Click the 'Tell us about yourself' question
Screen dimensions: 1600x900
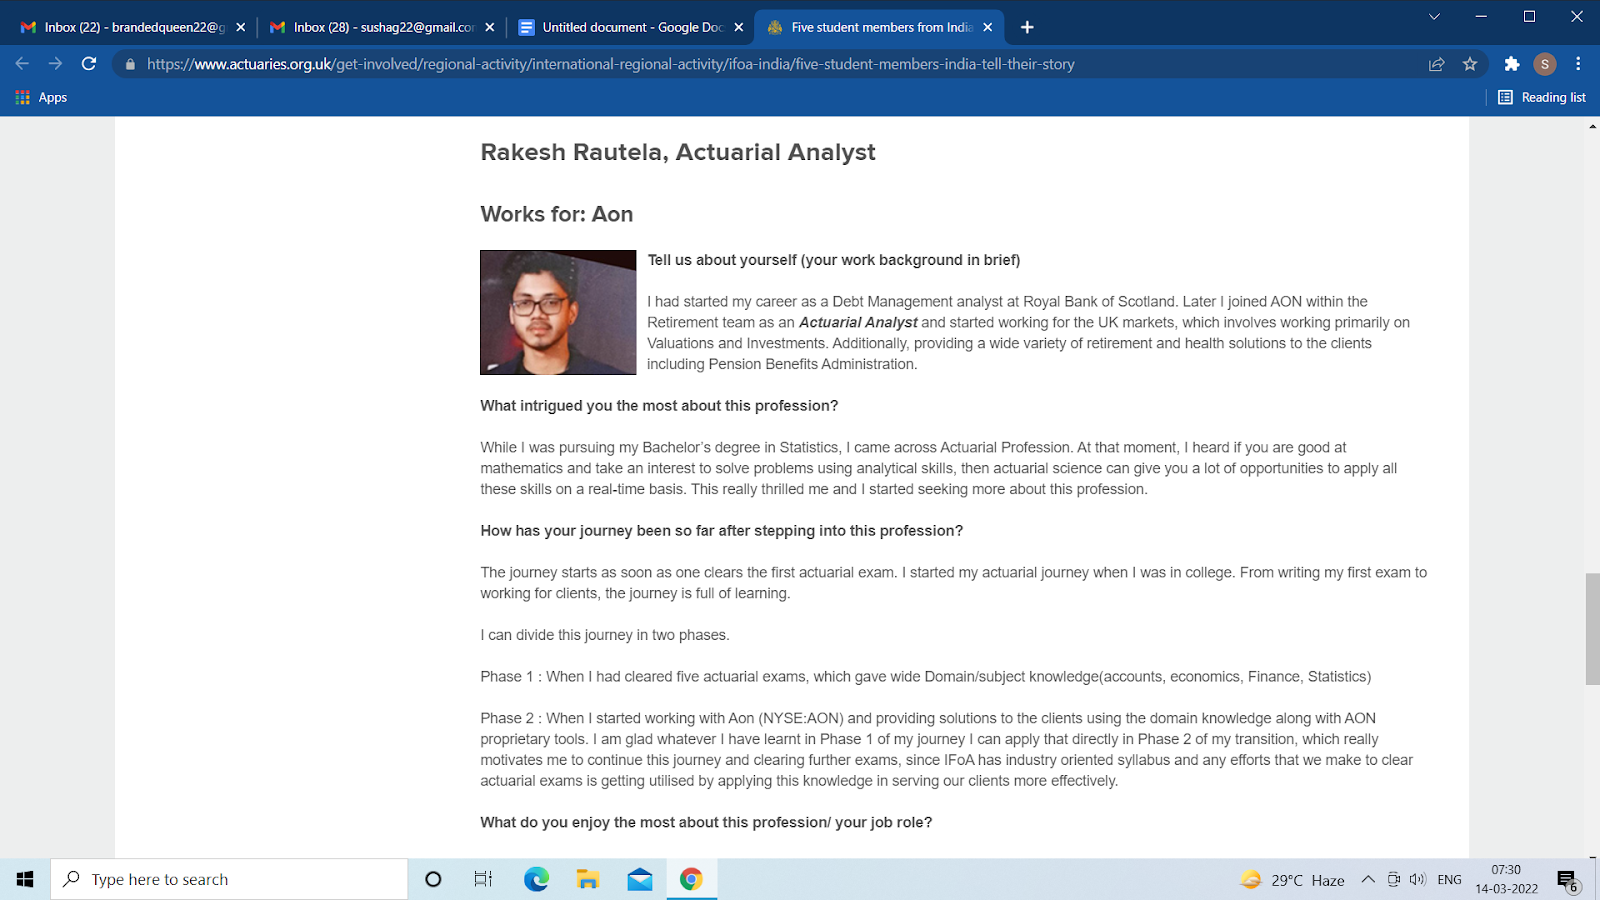coord(834,260)
